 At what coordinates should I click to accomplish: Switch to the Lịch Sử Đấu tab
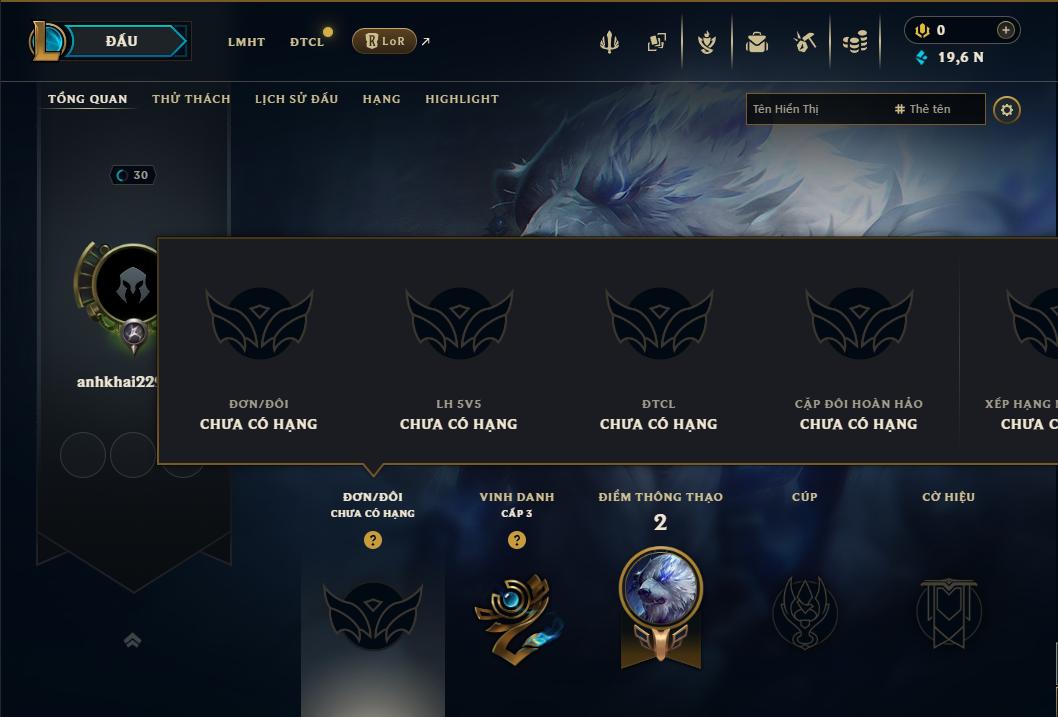tap(296, 99)
